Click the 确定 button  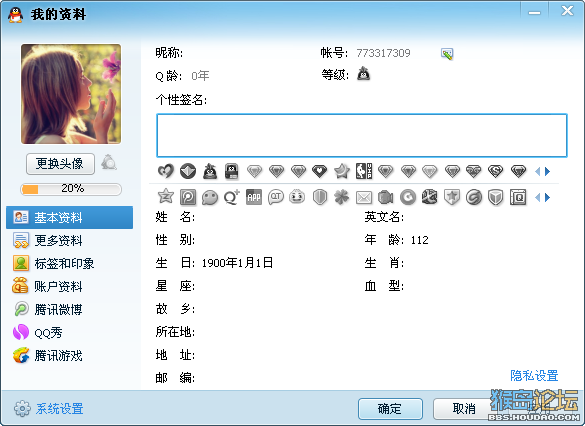tap(390, 409)
